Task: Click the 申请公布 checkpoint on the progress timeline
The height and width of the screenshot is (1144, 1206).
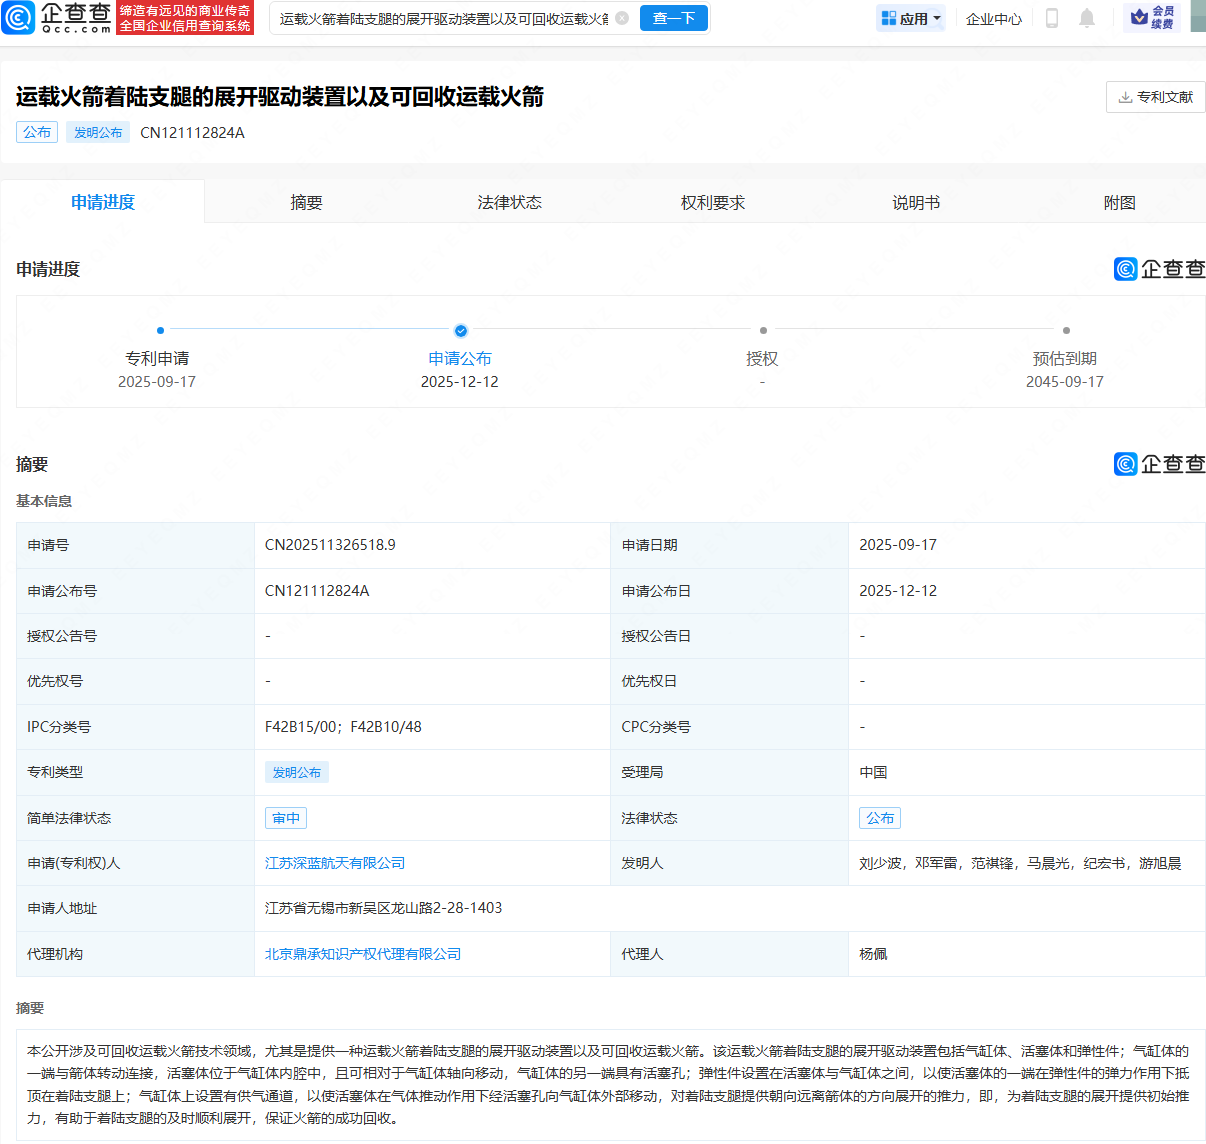Action: tap(460, 330)
